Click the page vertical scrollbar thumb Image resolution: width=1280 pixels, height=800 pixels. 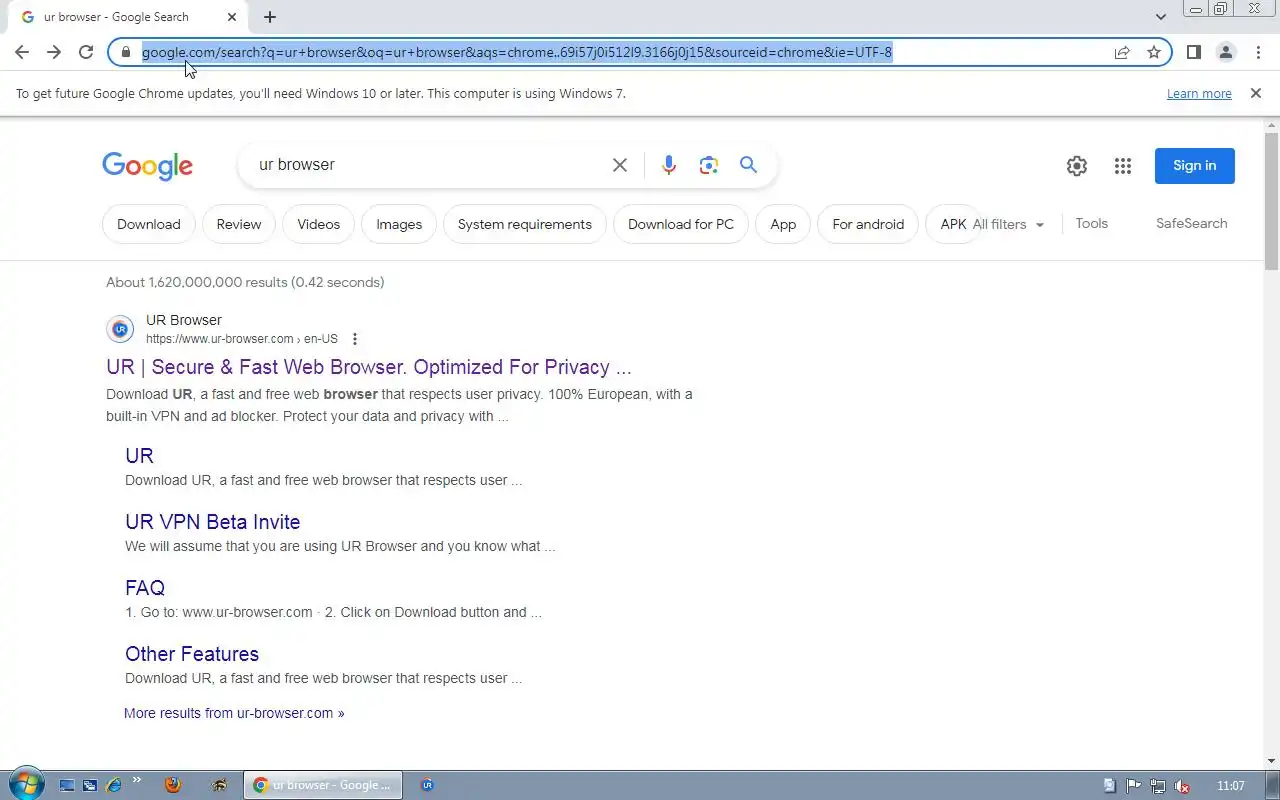click(1272, 200)
